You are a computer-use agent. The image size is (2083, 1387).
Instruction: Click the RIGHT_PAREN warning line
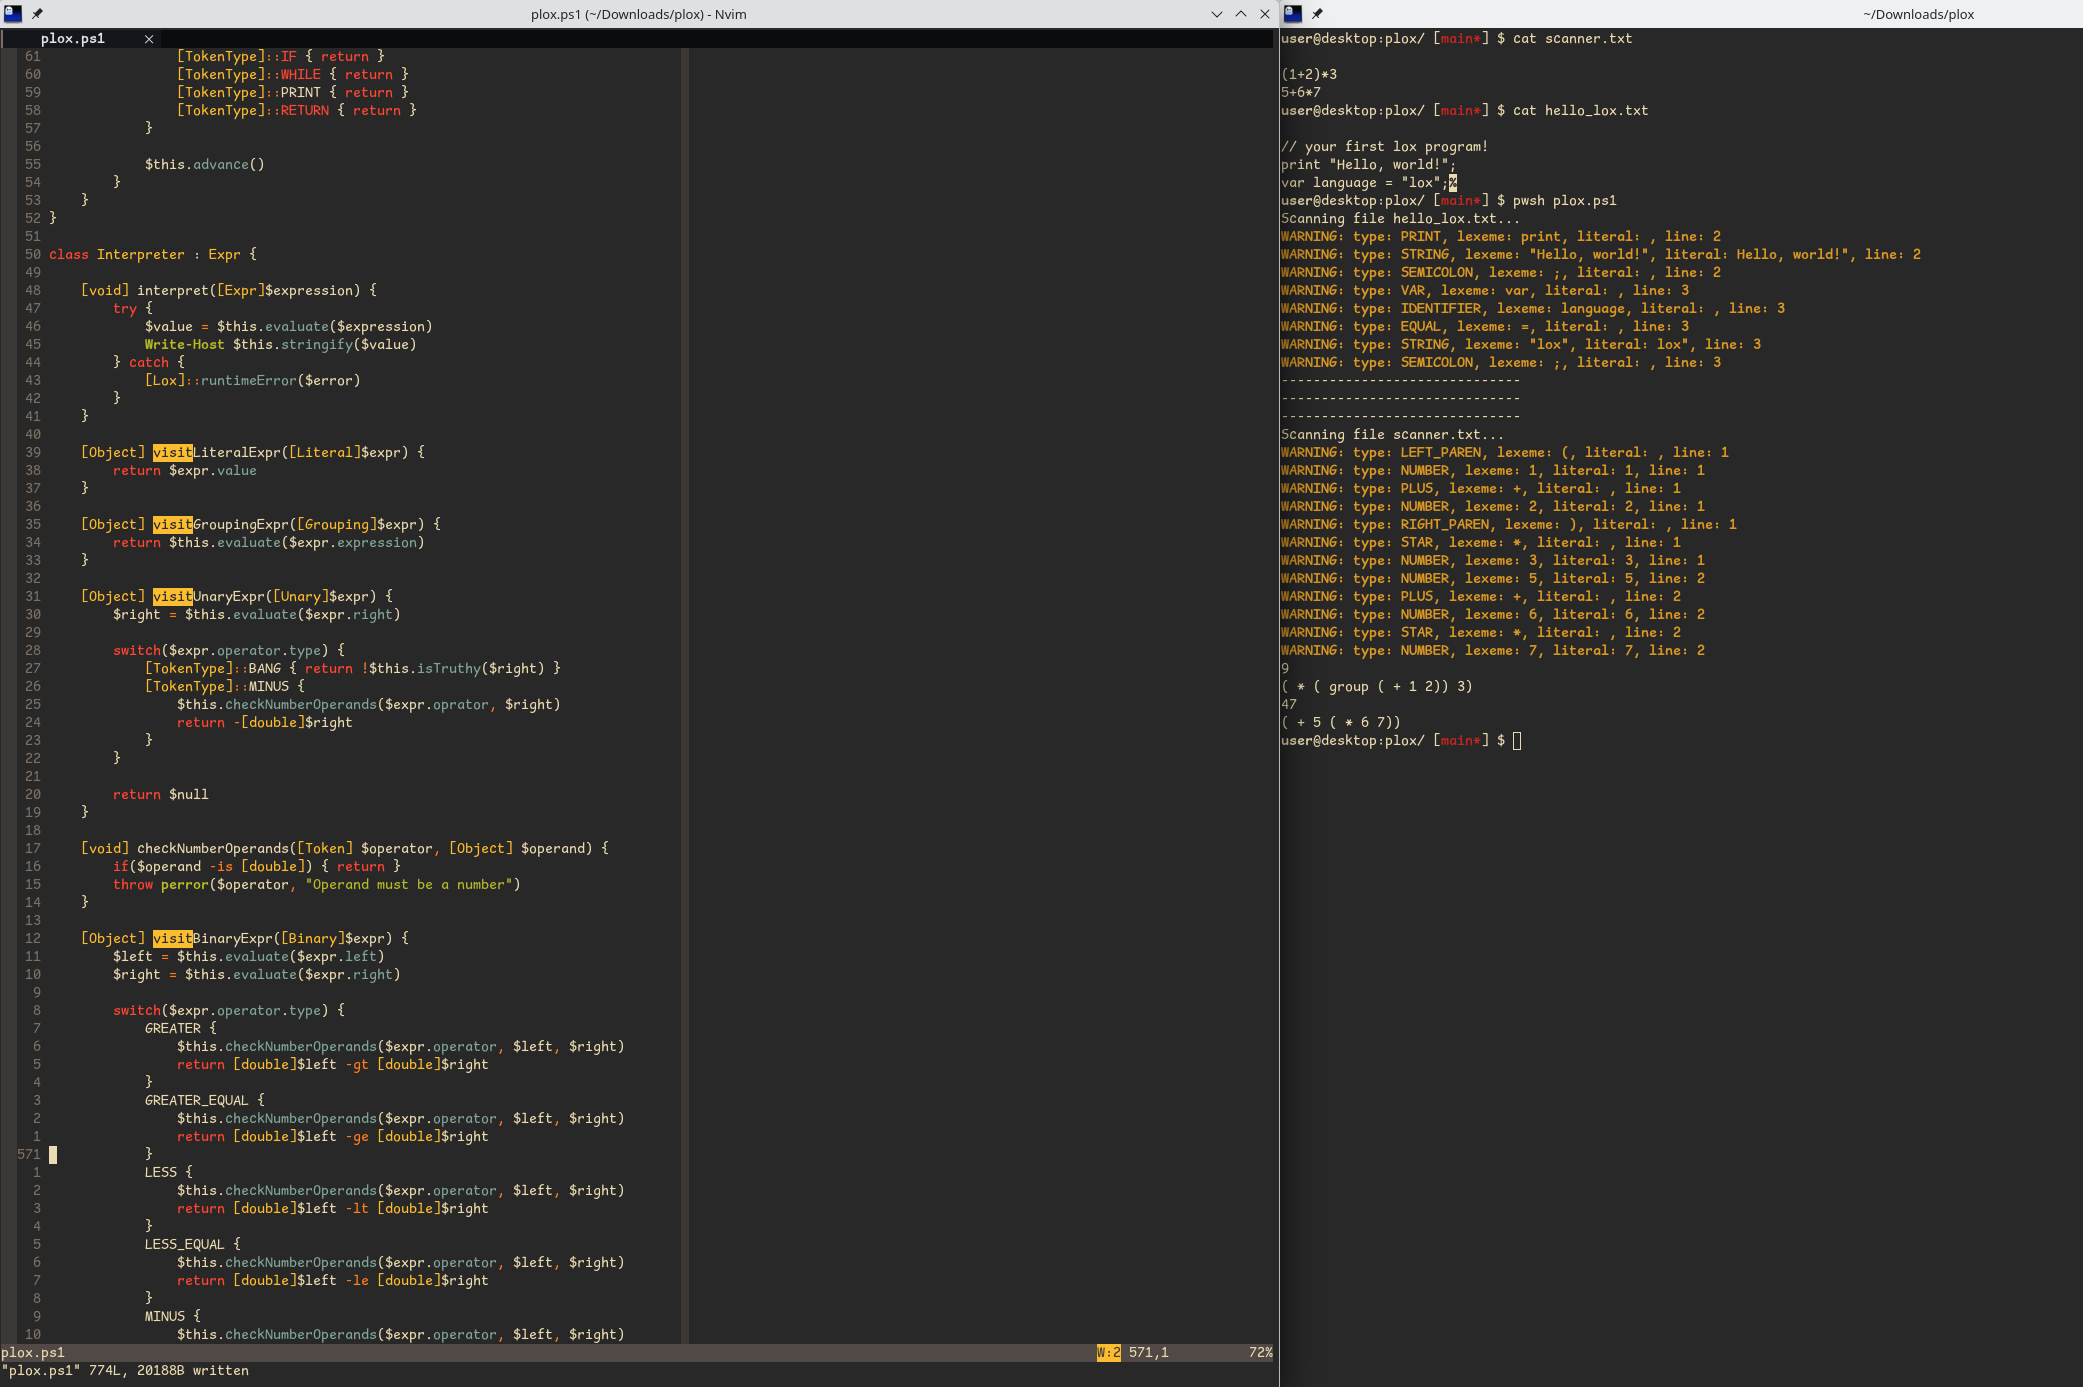click(x=1509, y=525)
